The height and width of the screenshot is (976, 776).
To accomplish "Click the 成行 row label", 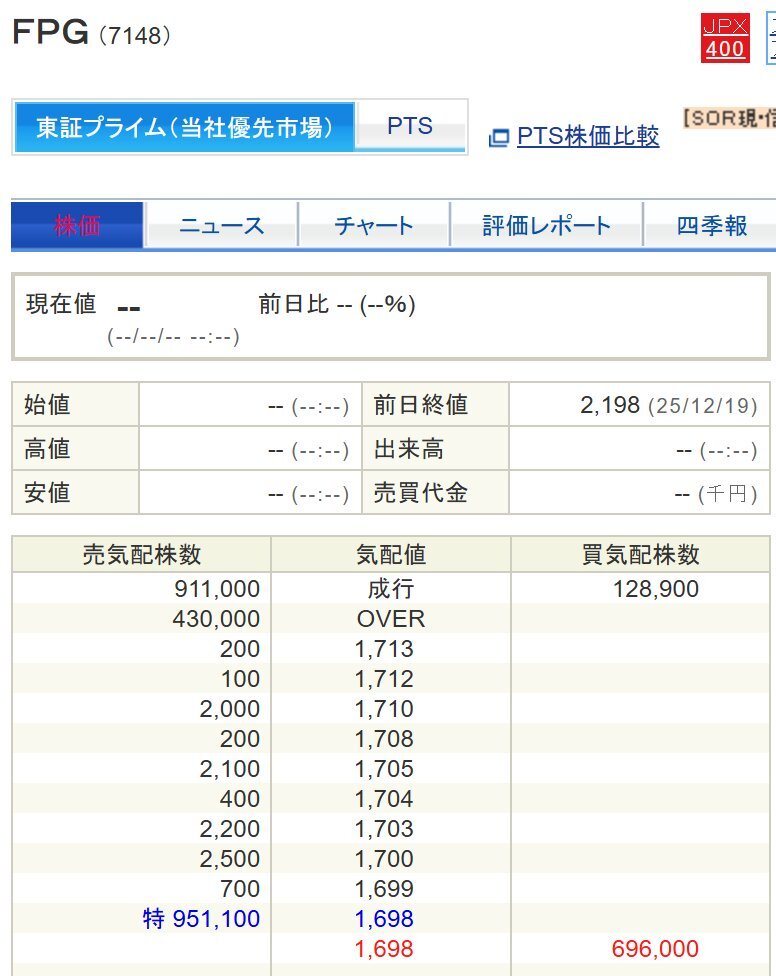I will click(391, 589).
